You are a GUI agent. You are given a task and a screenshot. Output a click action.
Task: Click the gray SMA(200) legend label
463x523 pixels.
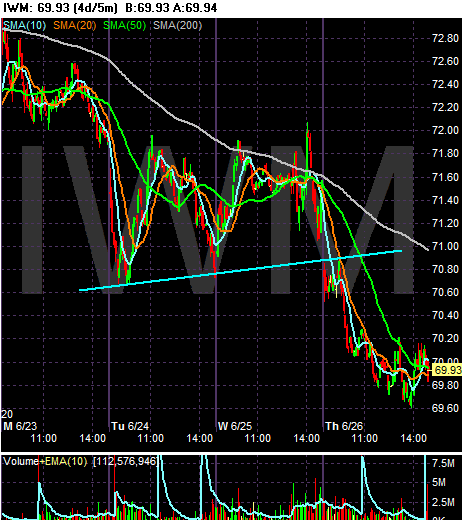tap(177, 25)
